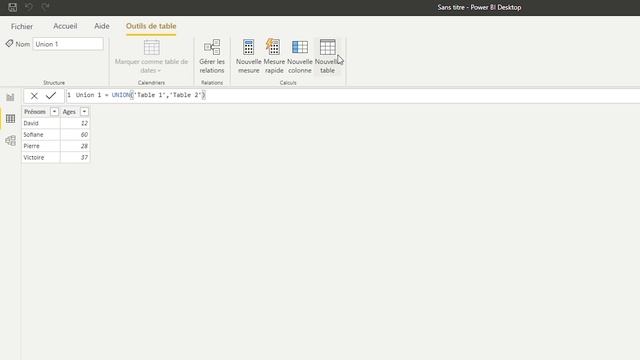Save the file with the save icon
The height and width of the screenshot is (360, 640).
[x=12, y=7]
